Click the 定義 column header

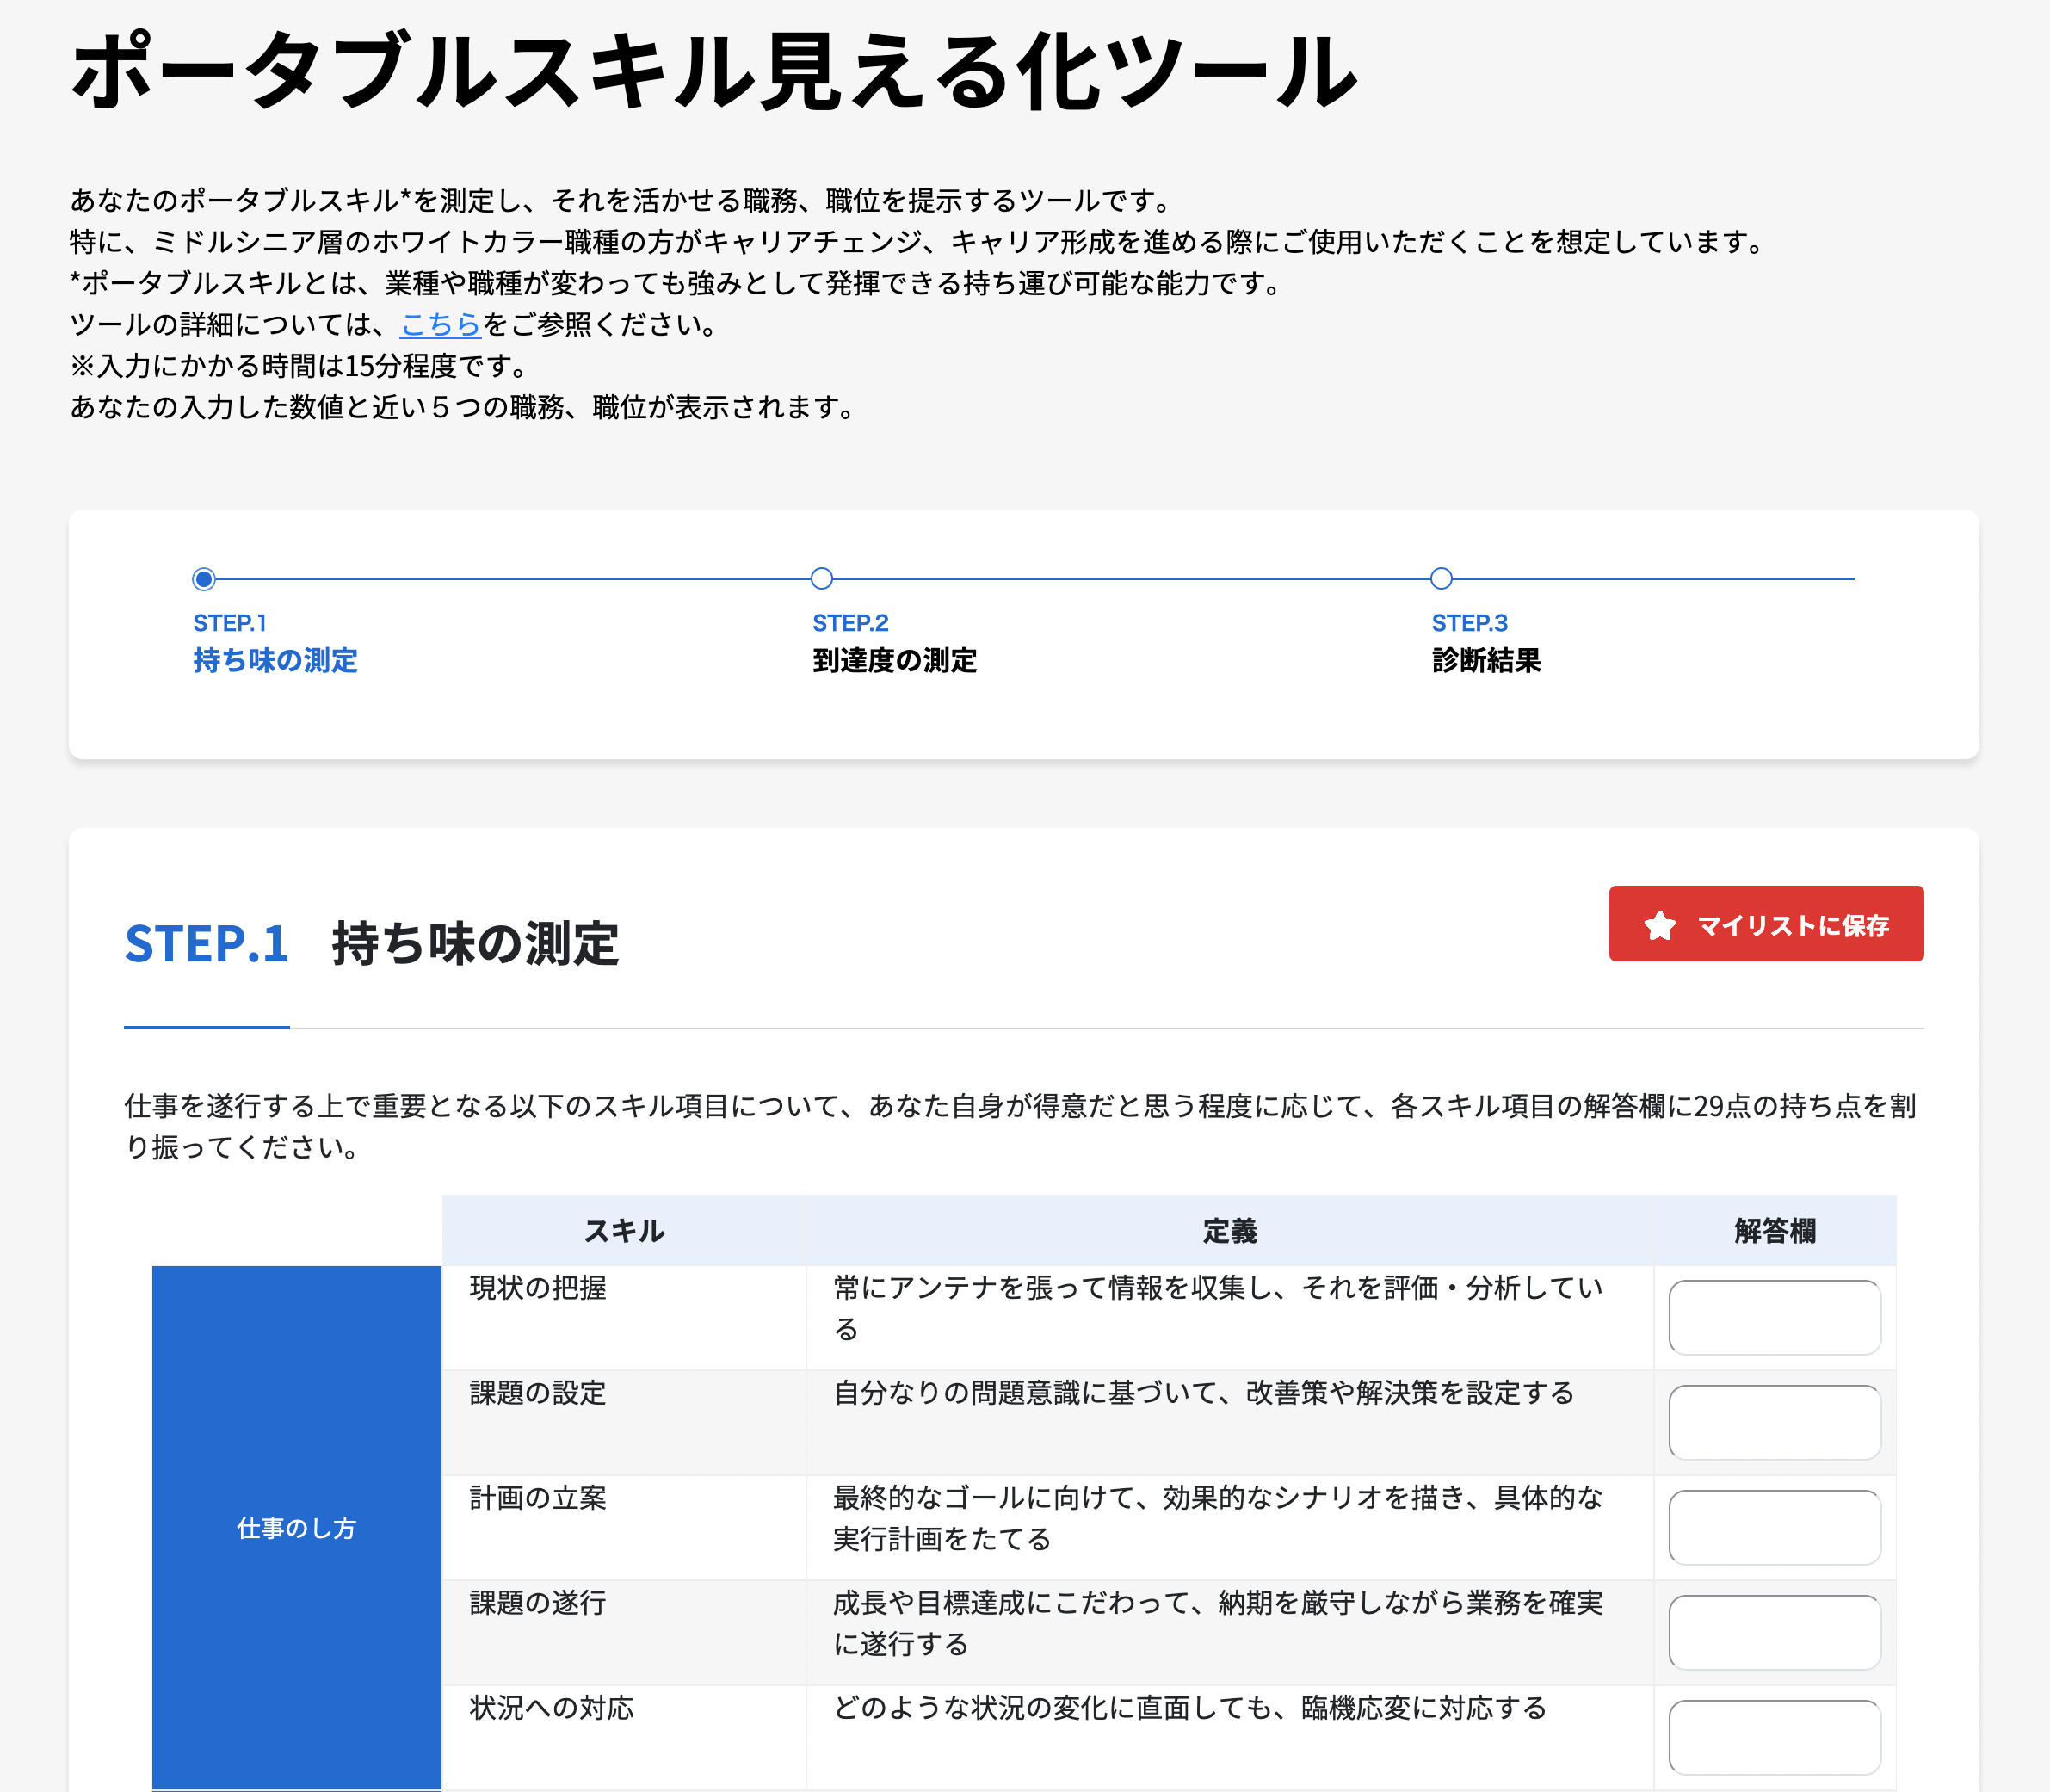tap(1228, 1231)
